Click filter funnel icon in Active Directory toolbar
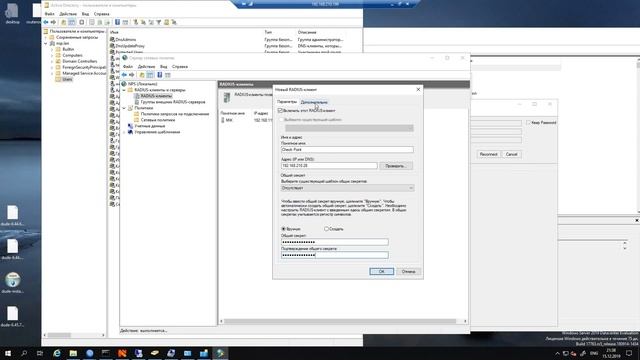 point(158,22)
